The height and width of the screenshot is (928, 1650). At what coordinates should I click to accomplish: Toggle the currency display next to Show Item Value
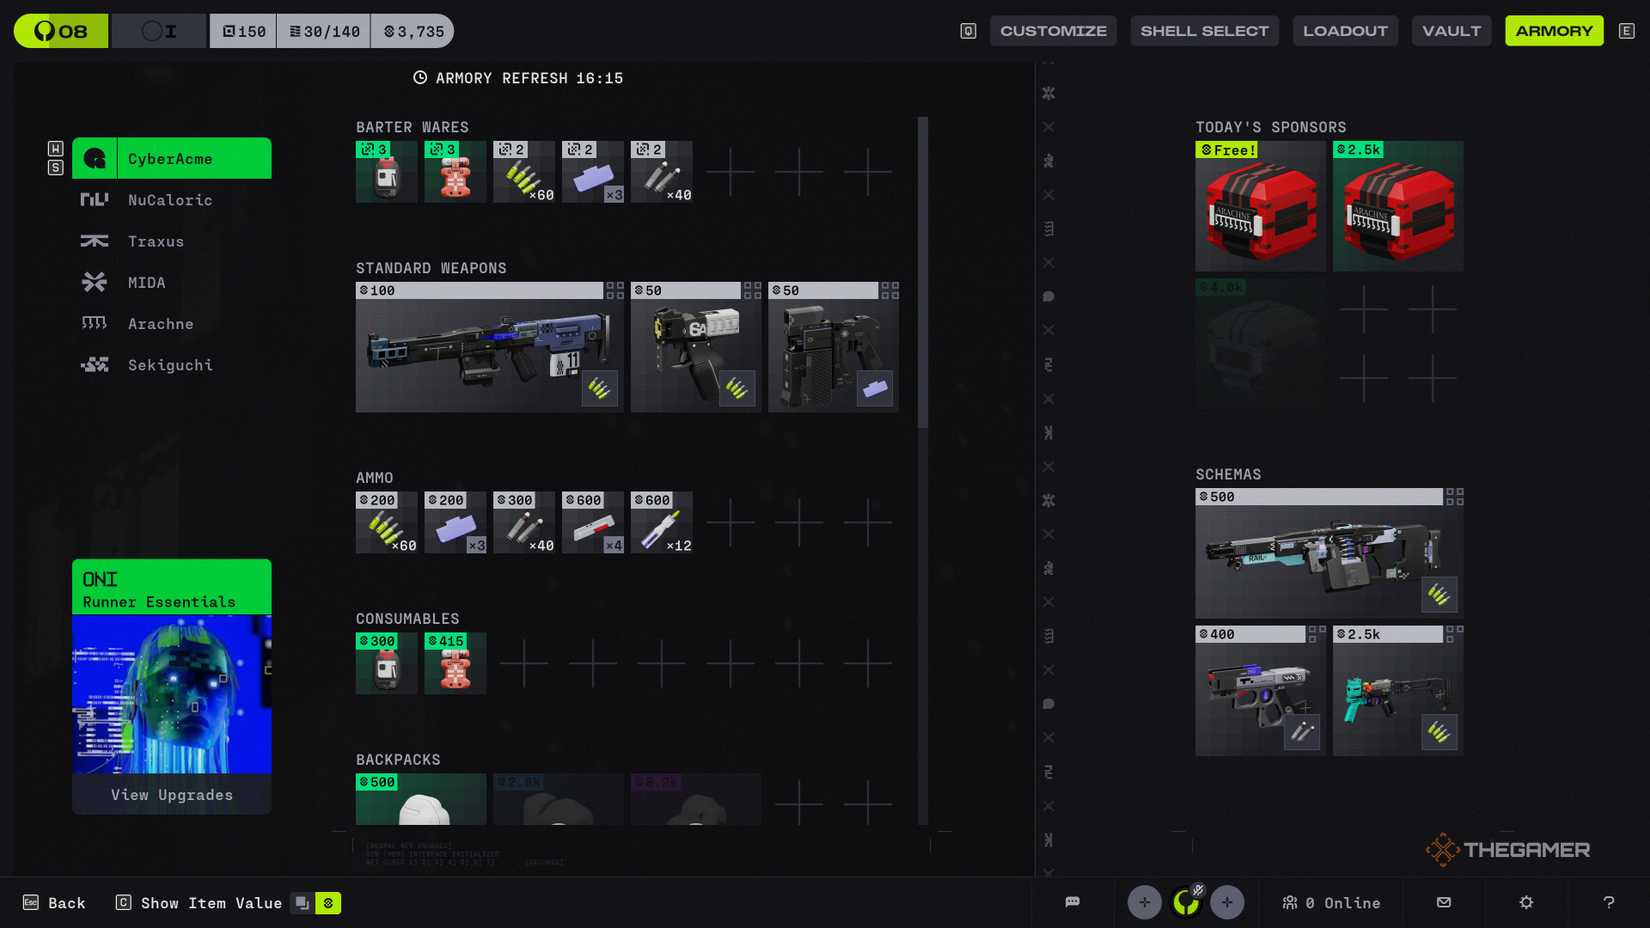pos(329,902)
